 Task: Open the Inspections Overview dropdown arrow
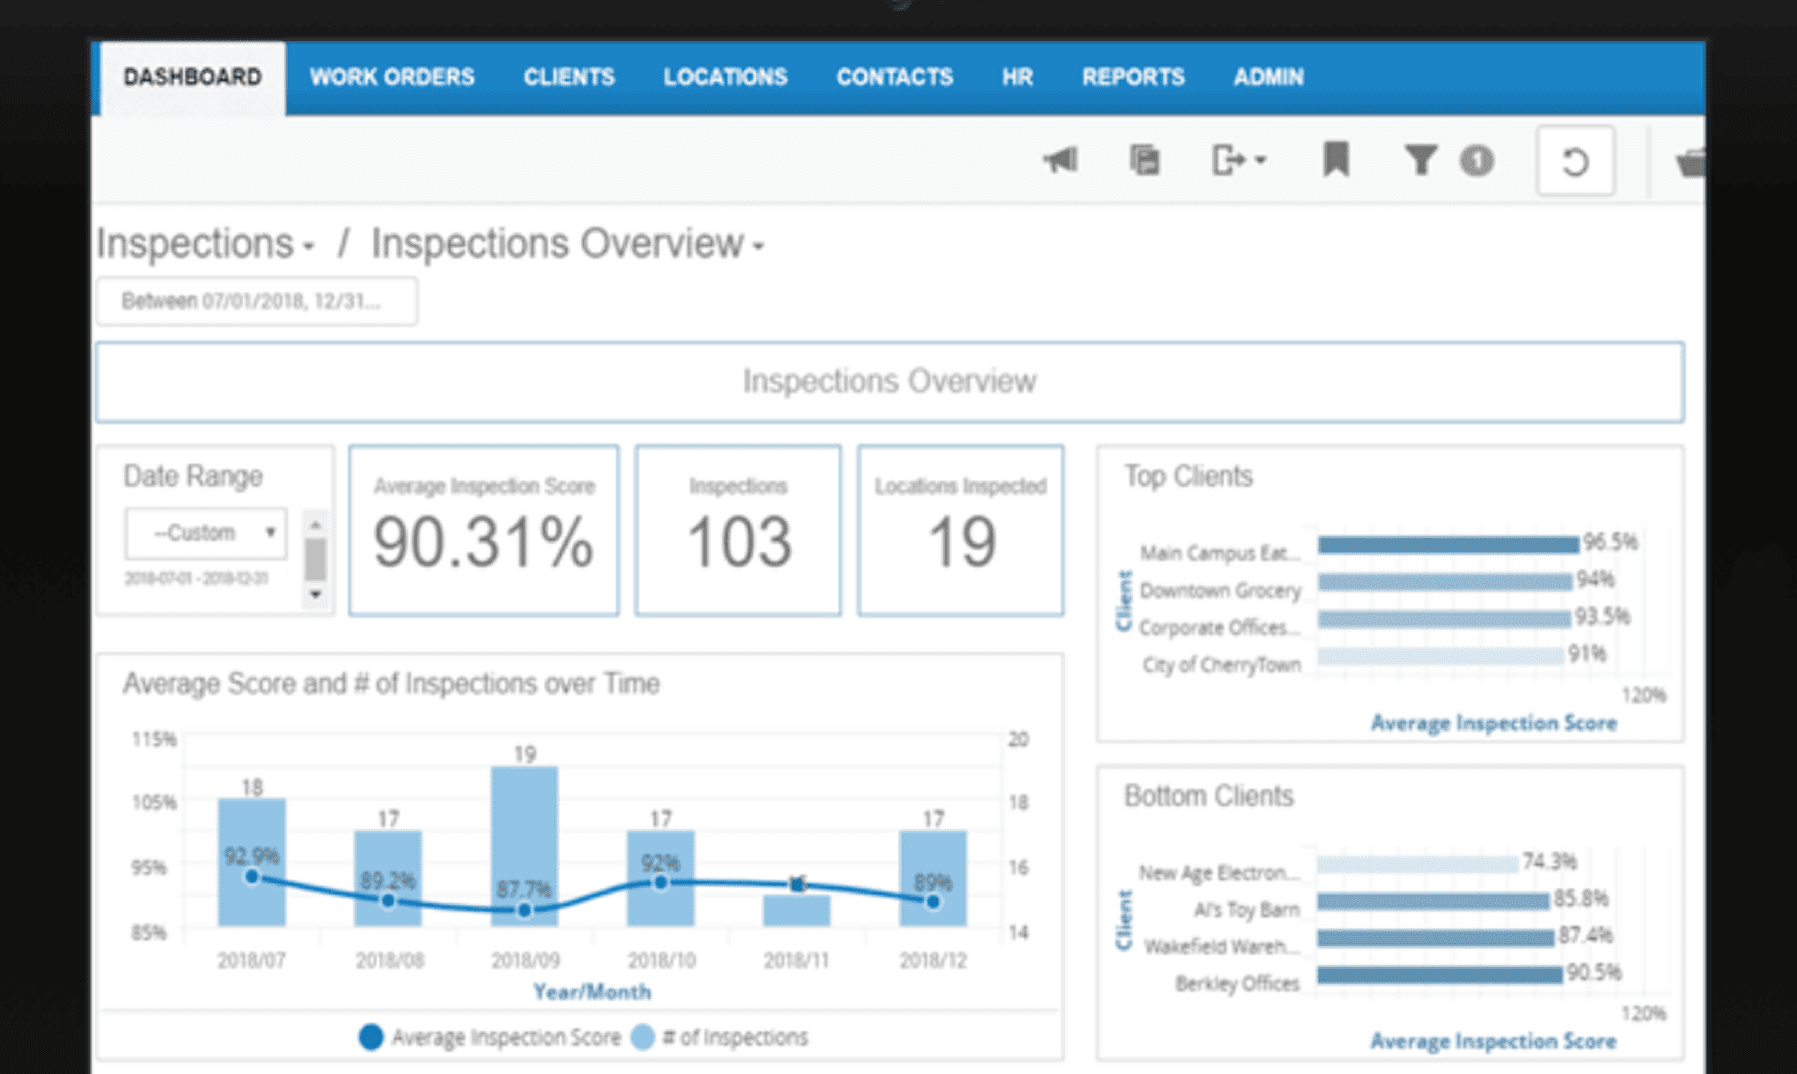click(757, 249)
